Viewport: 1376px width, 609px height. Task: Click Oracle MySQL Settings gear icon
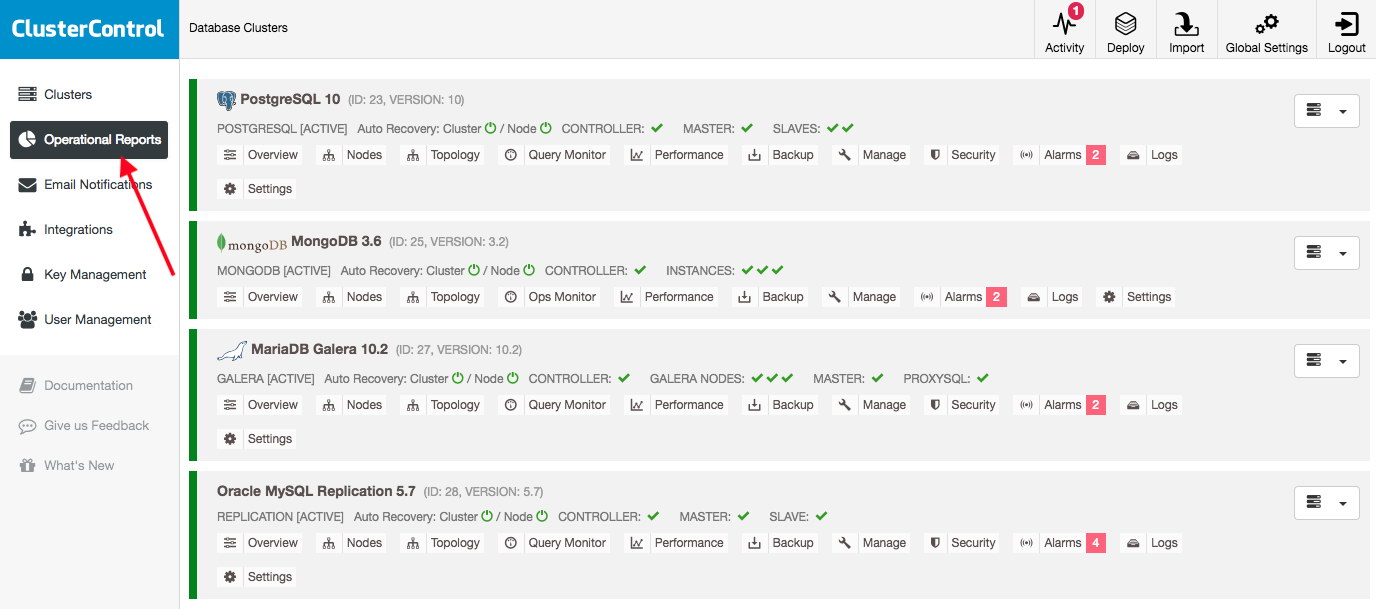pyautogui.click(x=230, y=577)
